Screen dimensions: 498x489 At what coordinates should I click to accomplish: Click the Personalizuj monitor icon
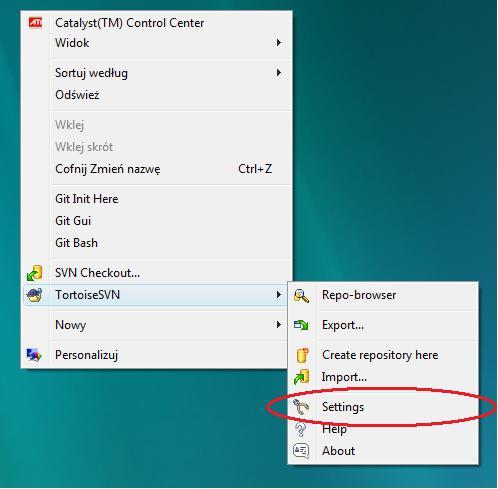(x=34, y=355)
